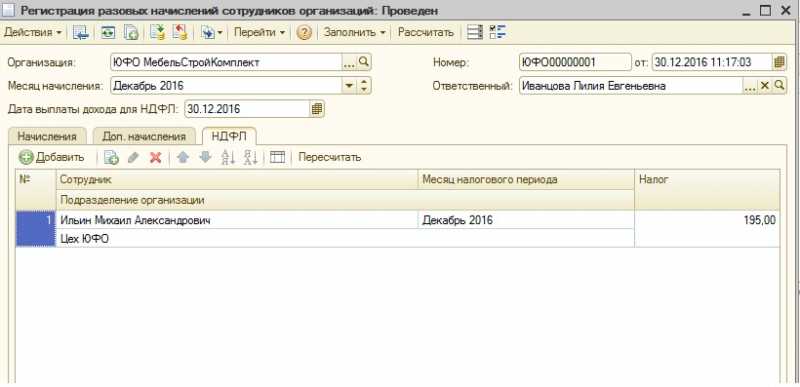800x387 pixels.
Task: Click the document date field 30.12.2016 11:17:03
Action: 711,62
